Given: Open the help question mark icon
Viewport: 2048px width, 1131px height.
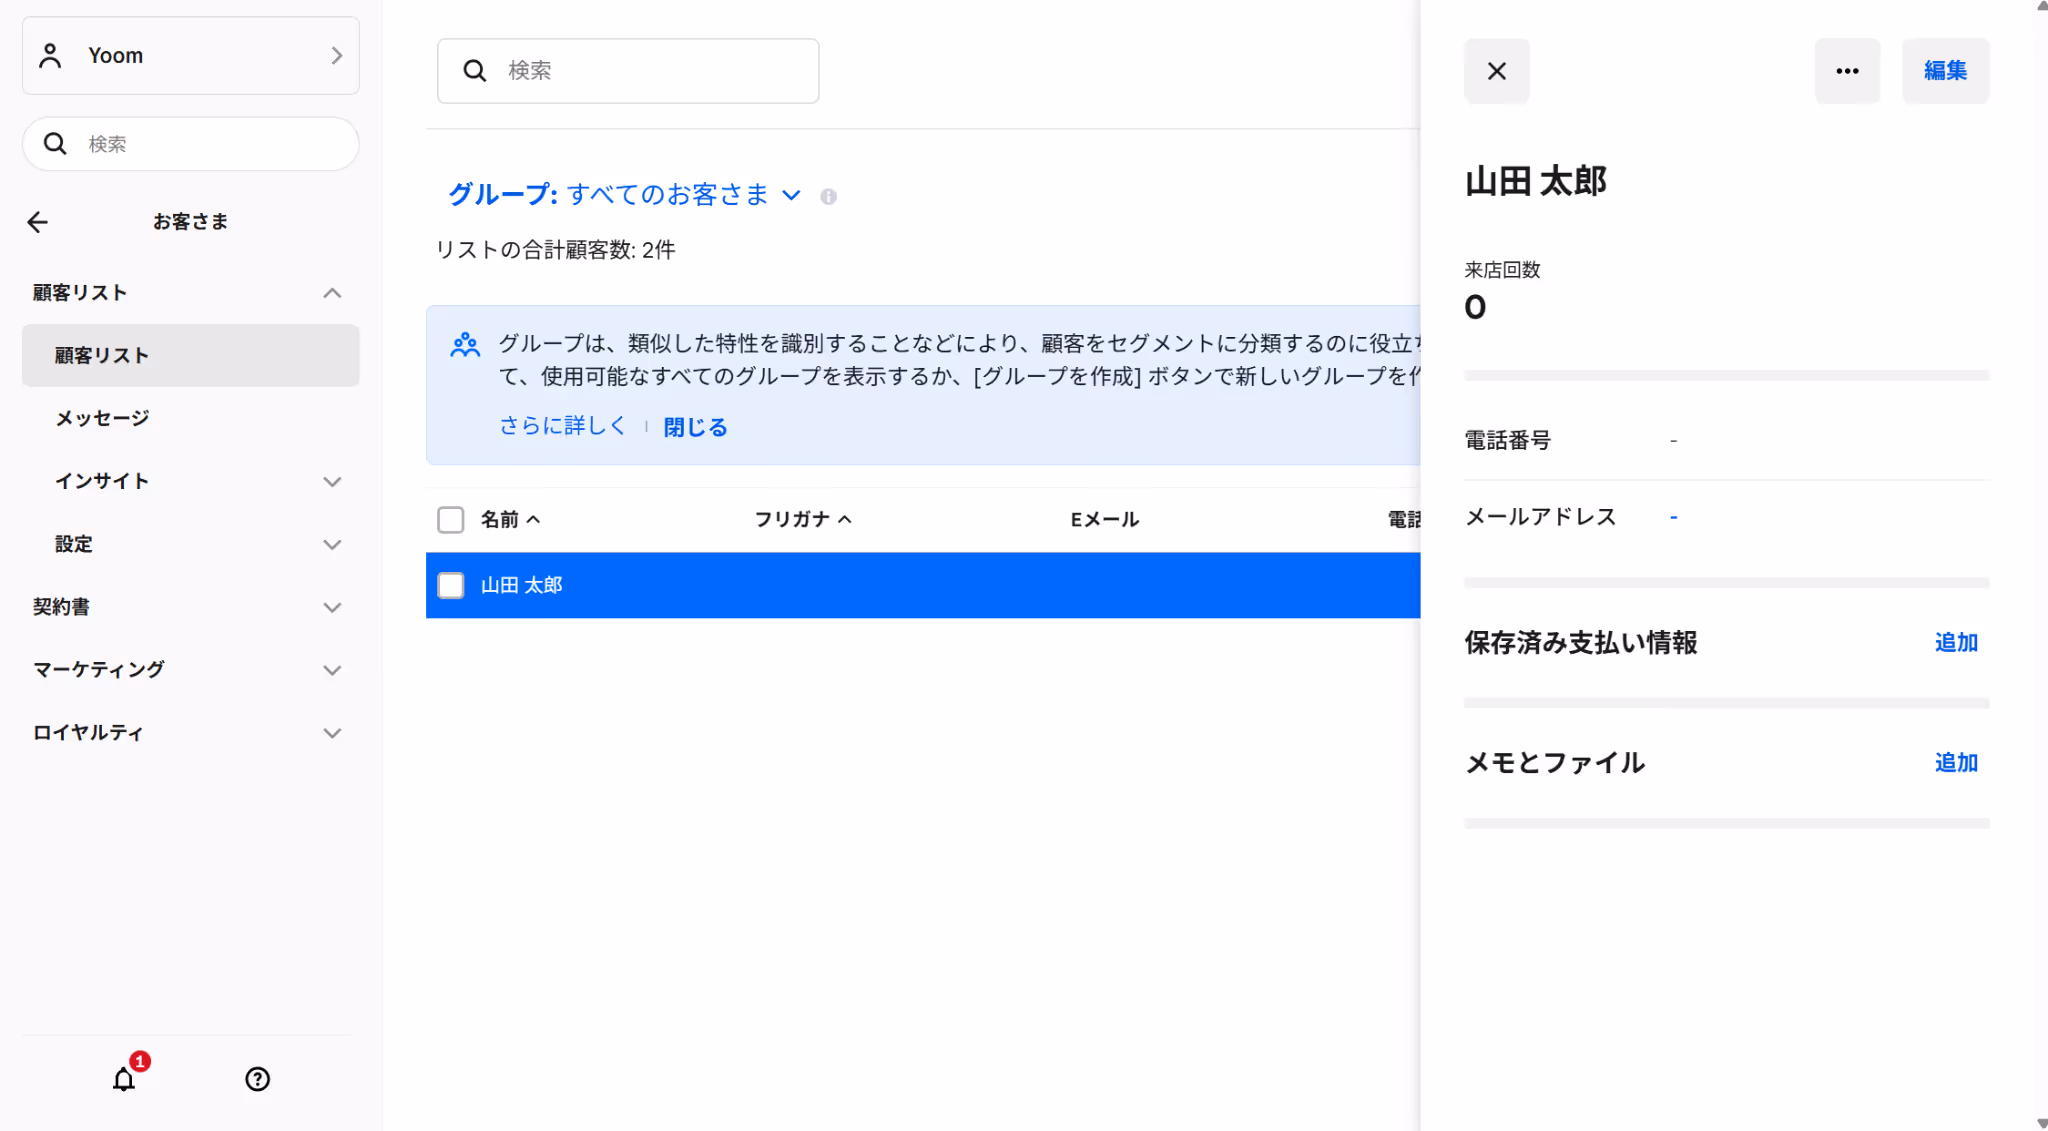Looking at the screenshot, I should pyautogui.click(x=257, y=1079).
